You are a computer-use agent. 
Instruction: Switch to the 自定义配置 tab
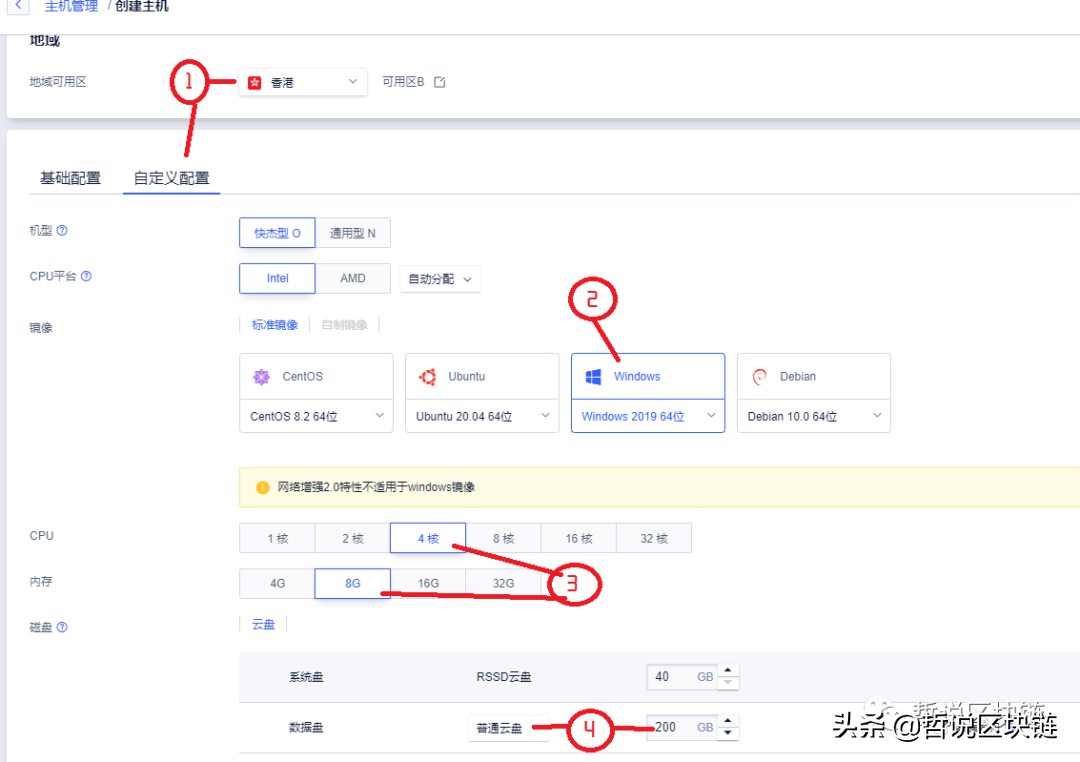click(x=172, y=178)
